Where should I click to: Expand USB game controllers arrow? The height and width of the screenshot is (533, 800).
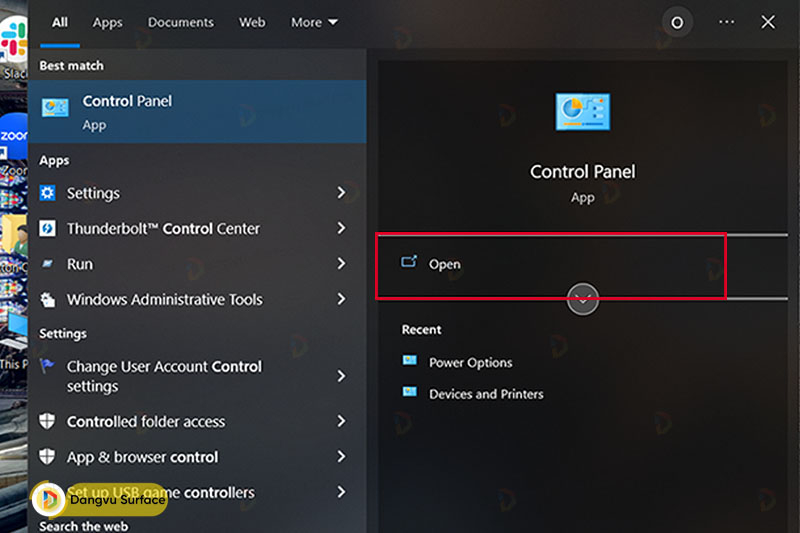pos(341,492)
